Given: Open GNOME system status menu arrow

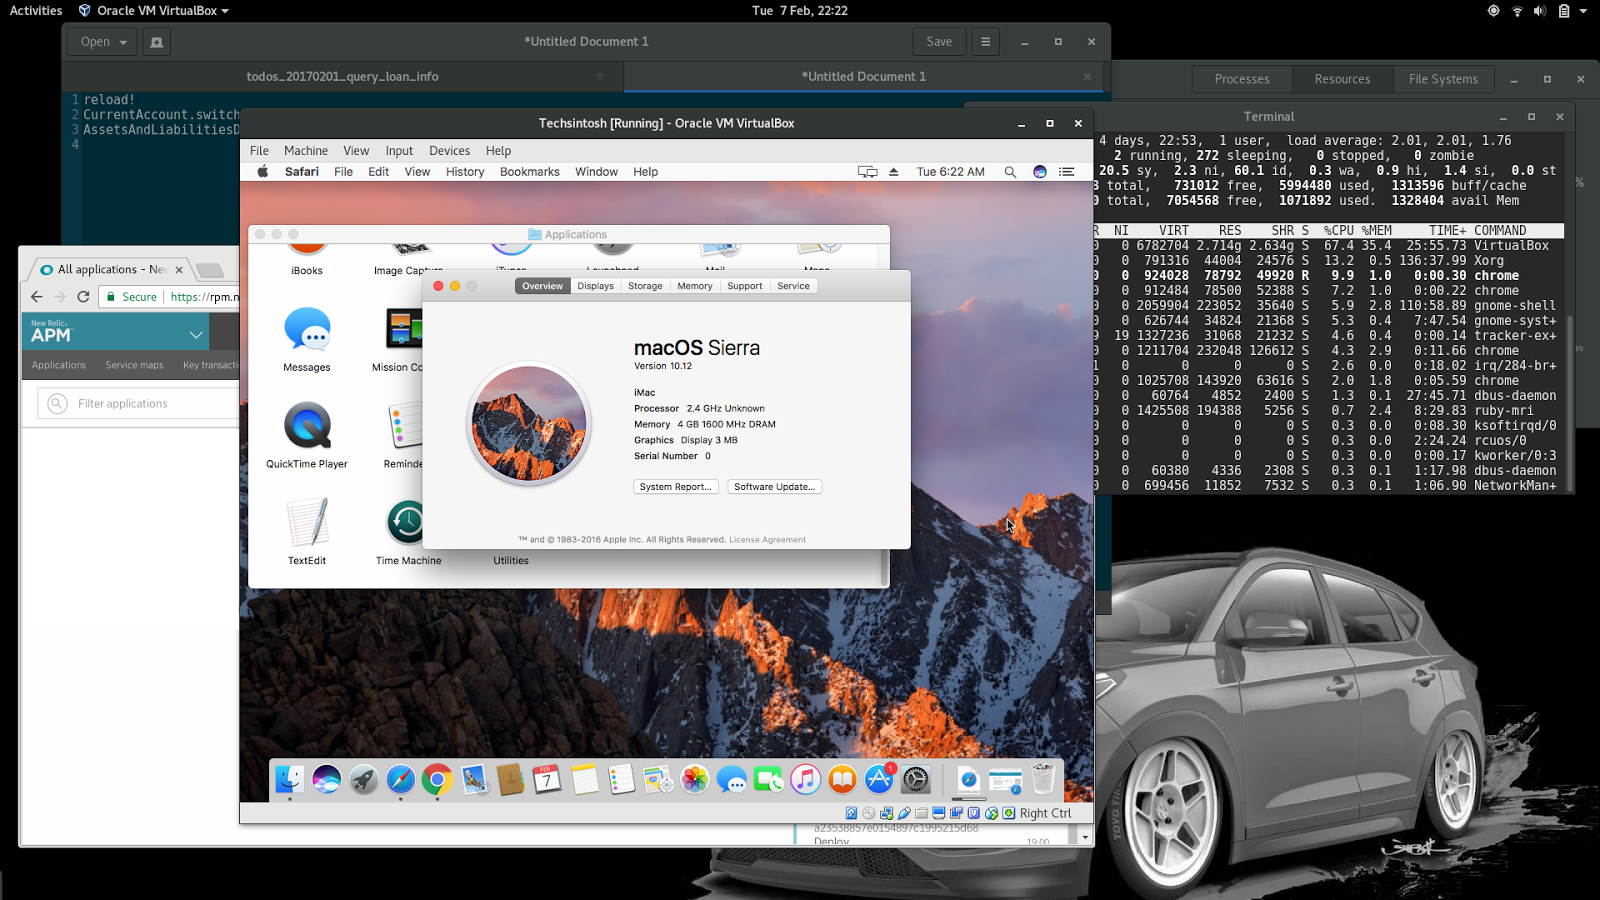Looking at the screenshot, I should point(1583,11).
